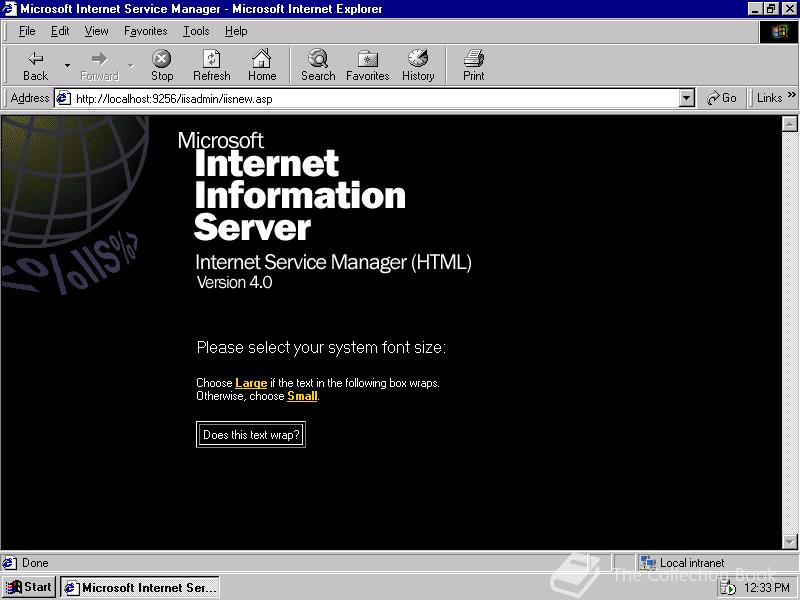800x600 pixels.
Task: Print the current page
Action: tap(473, 65)
